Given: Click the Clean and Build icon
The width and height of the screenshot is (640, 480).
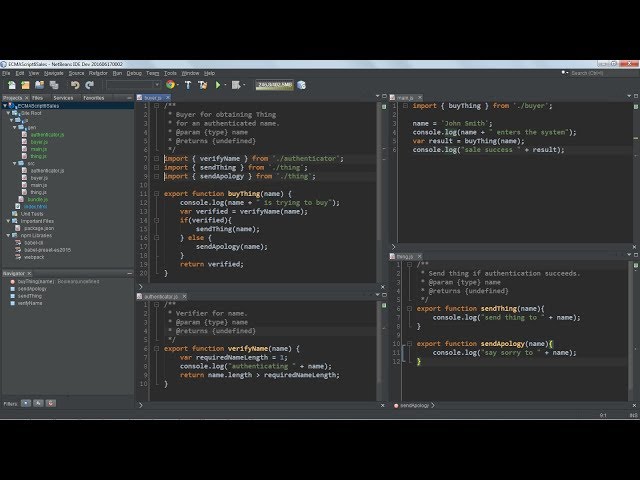Looking at the screenshot, I should pos(202,85).
